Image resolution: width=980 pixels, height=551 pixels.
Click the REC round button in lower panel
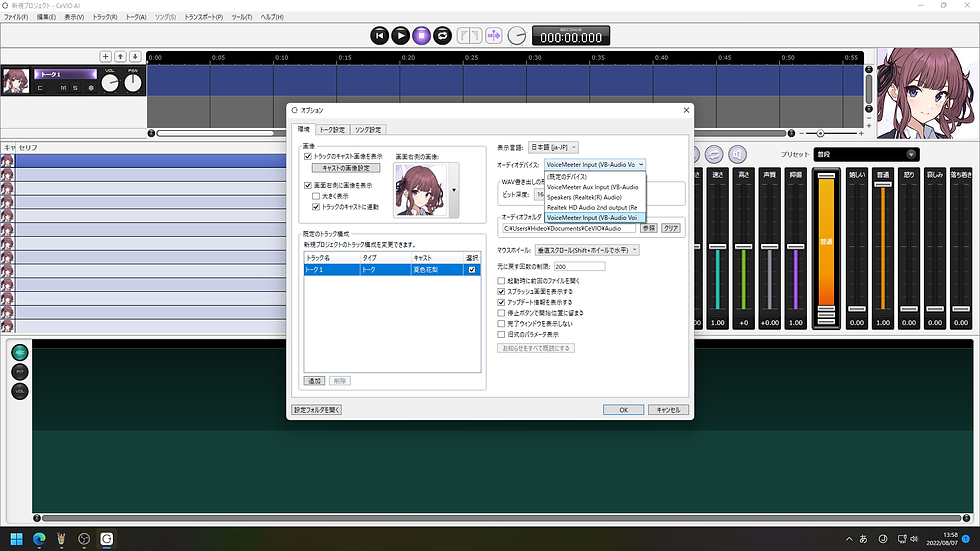pos(20,352)
